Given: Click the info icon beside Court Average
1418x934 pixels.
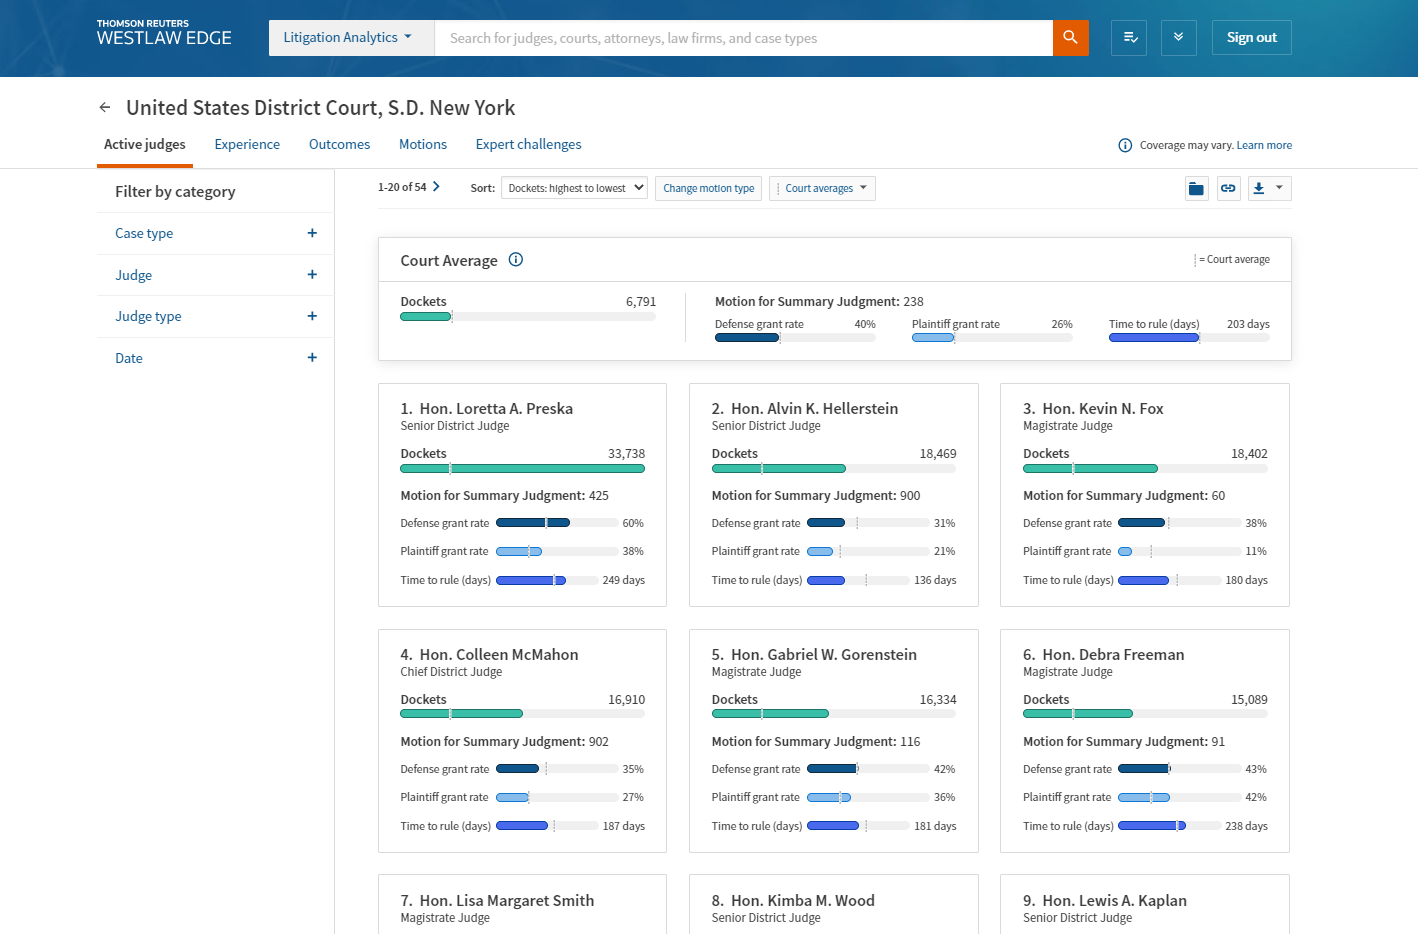Looking at the screenshot, I should click(516, 260).
